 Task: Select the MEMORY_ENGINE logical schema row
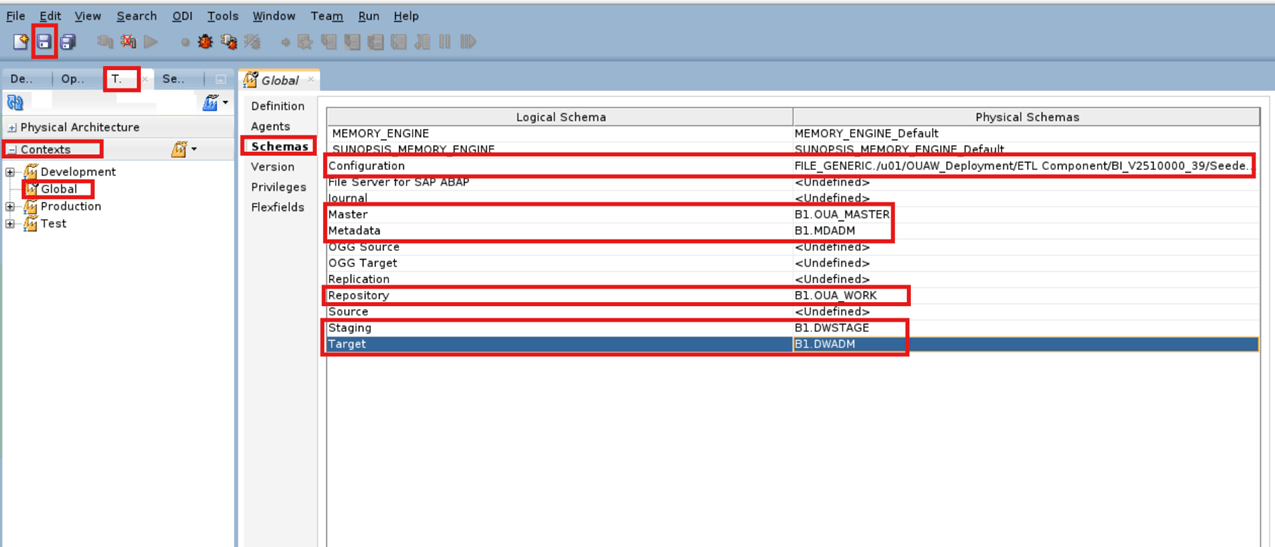[560, 134]
